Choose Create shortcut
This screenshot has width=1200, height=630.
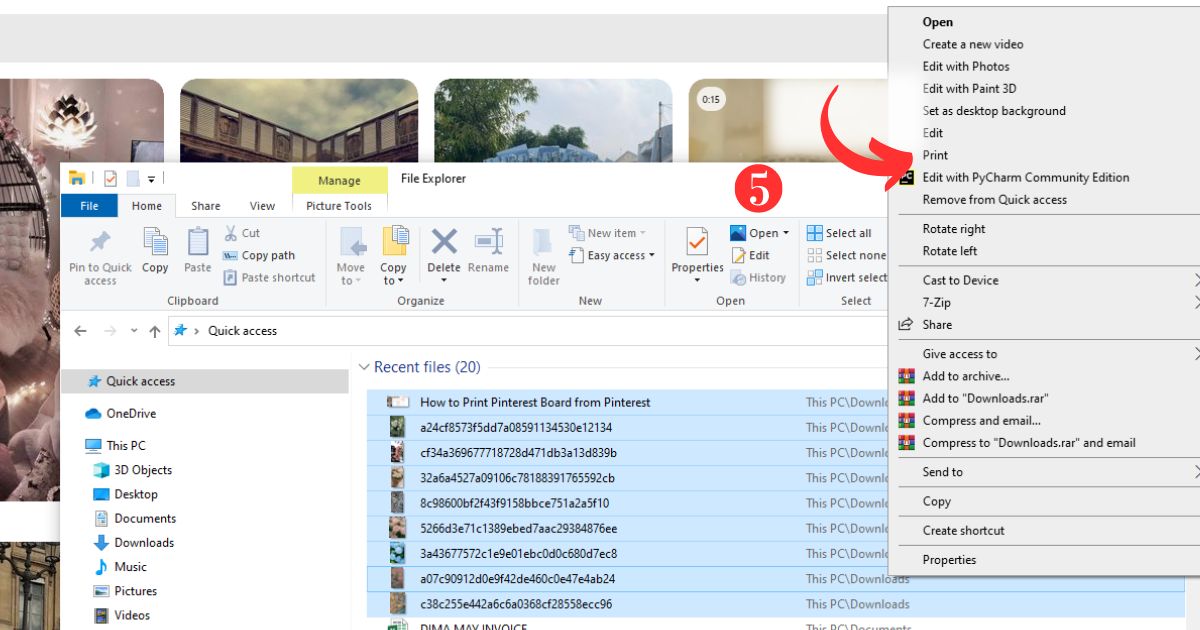(x=963, y=531)
